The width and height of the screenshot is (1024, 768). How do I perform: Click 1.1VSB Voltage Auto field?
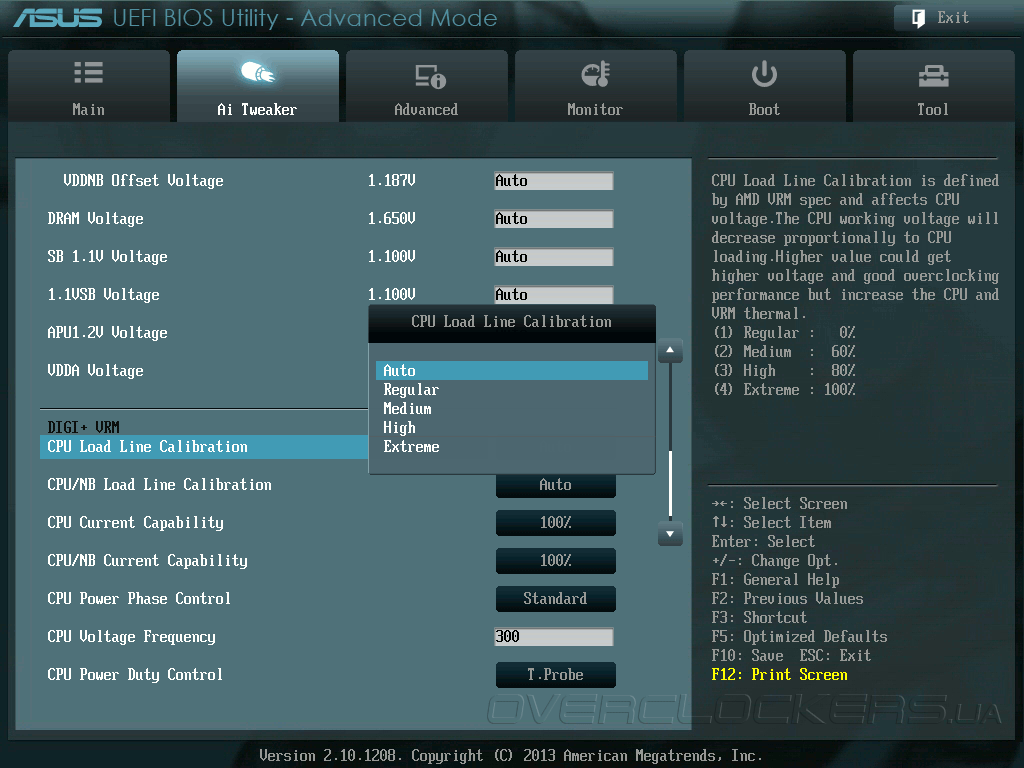(x=554, y=295)
